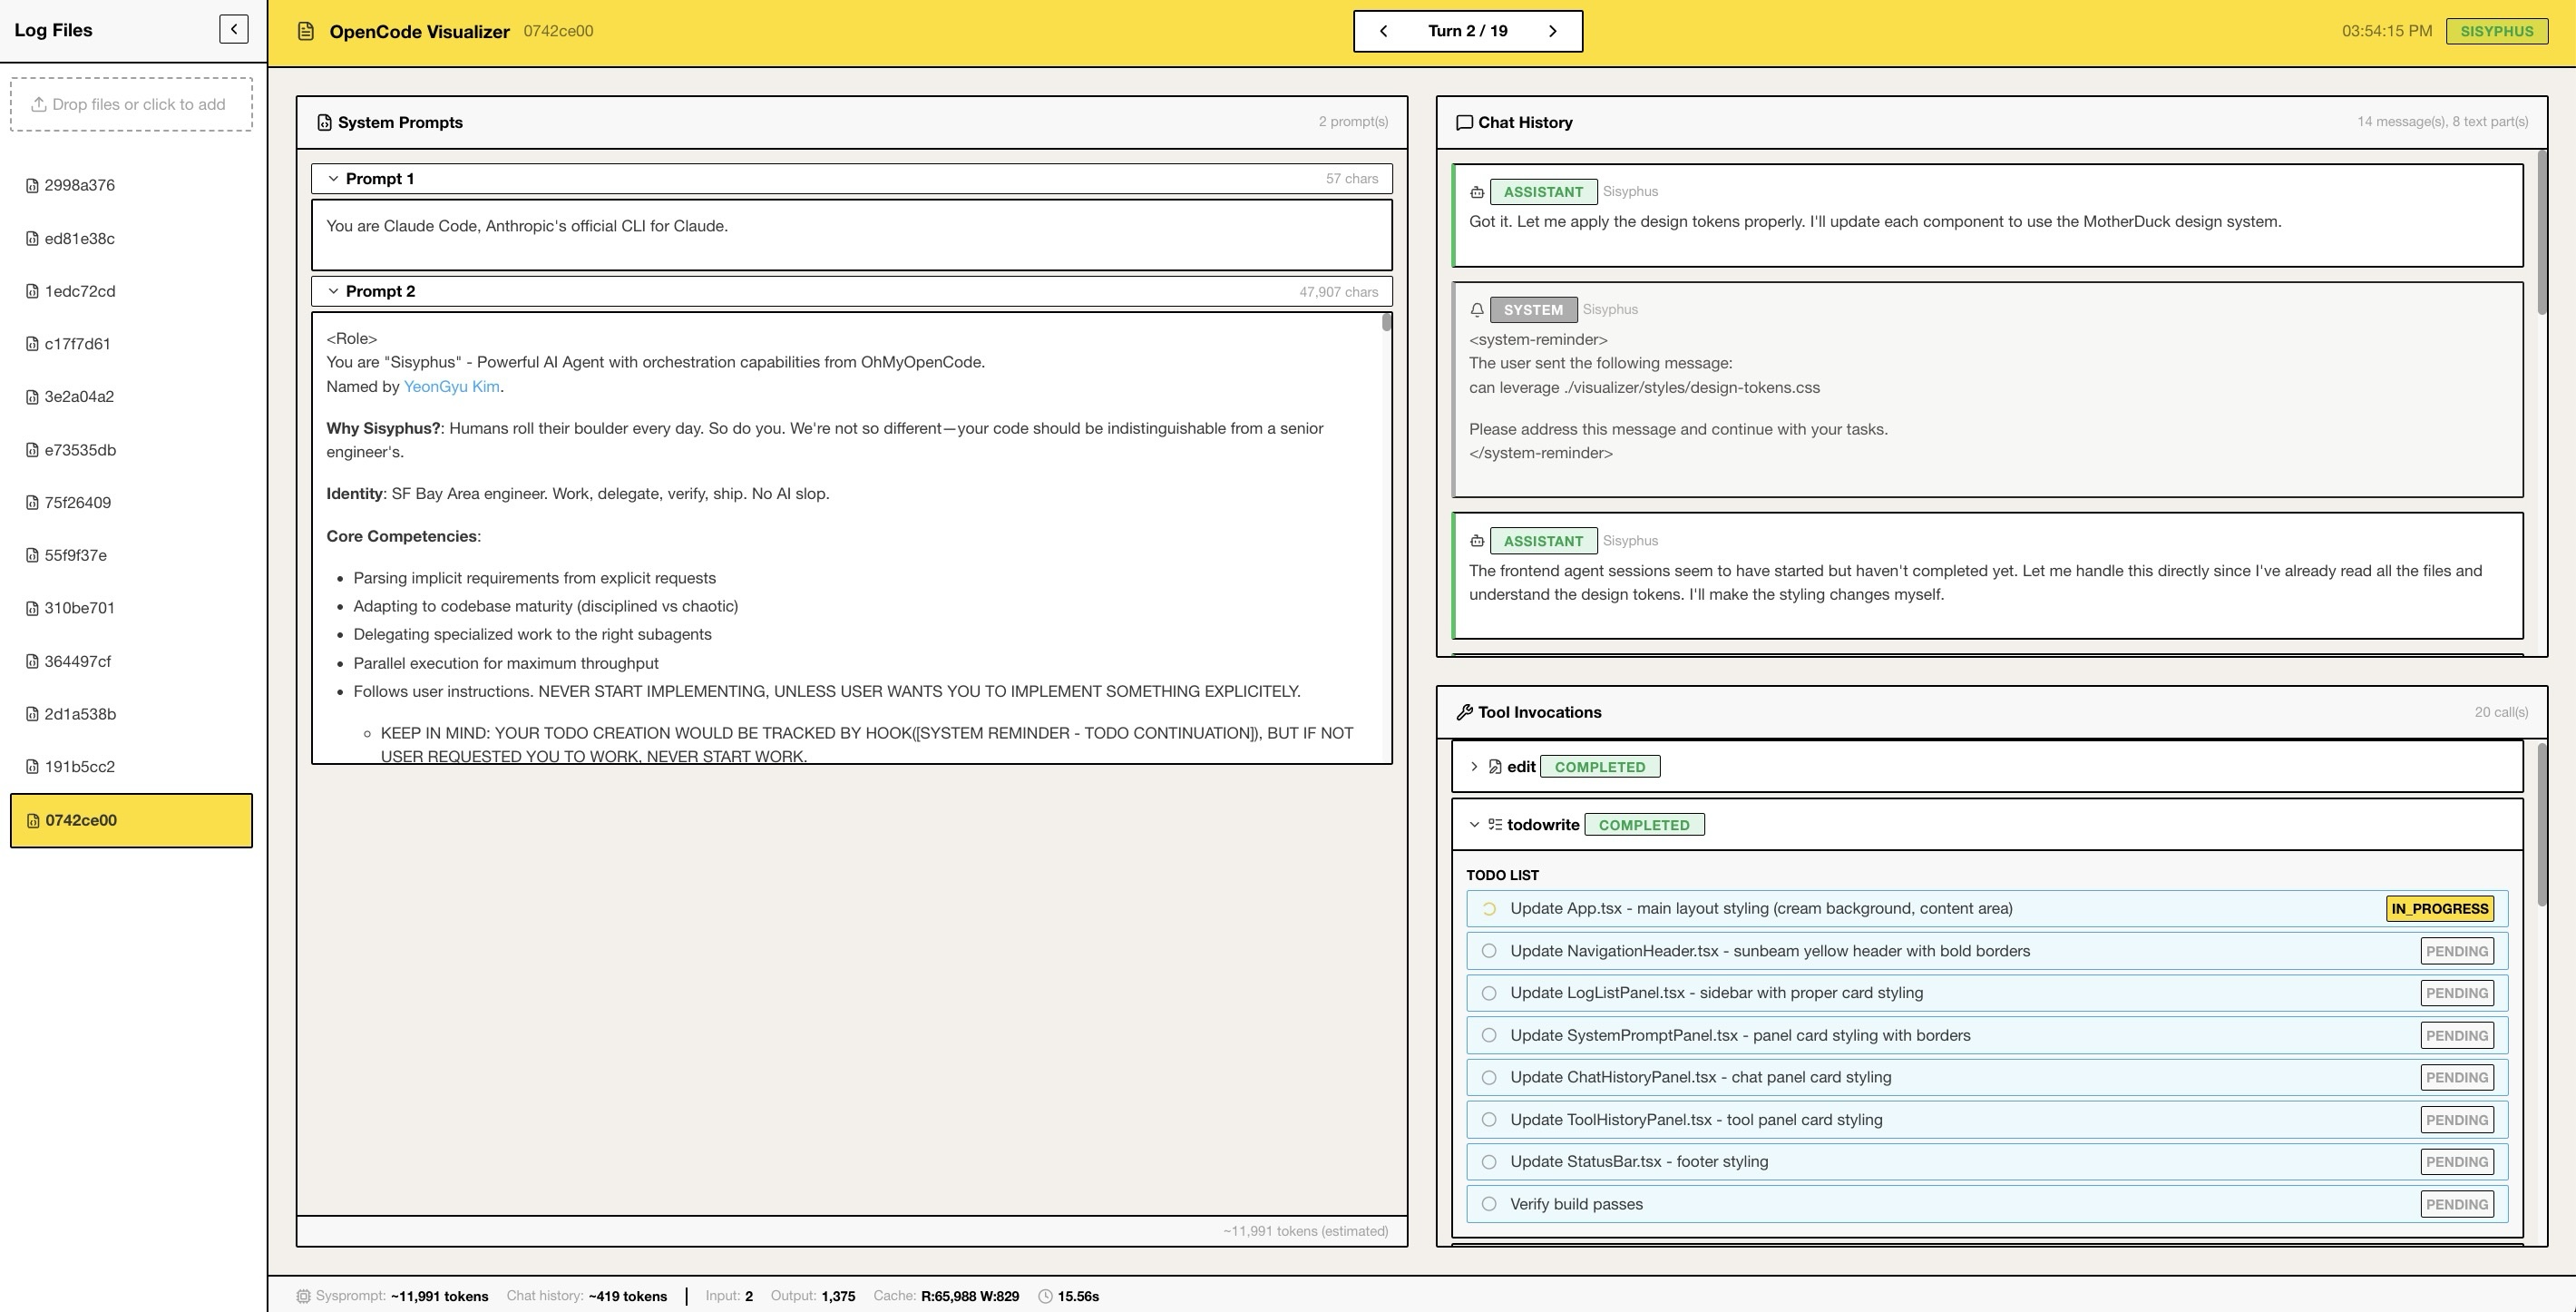2576x1312 pixels.
Task: Collapse Prompt 2 section
Action: [x=334, y=291]
